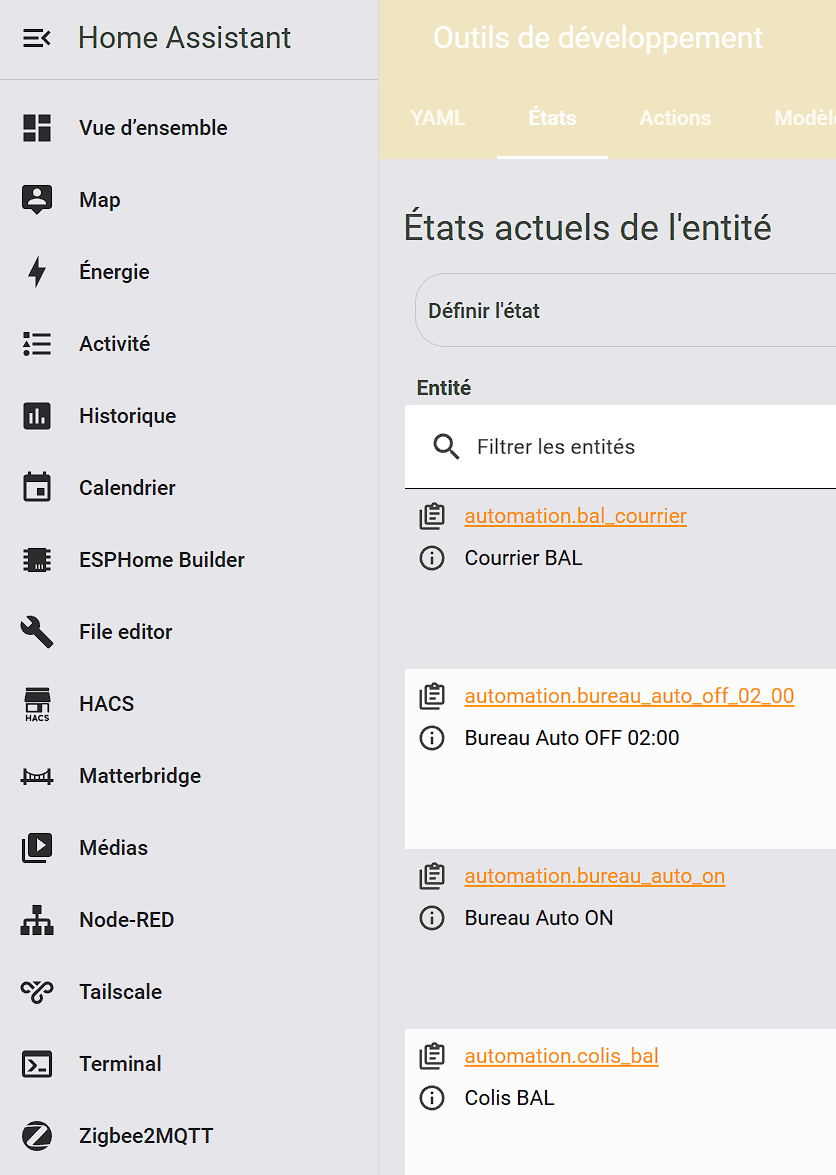Open the Zigbee2MQTT icon
This screenshot has width=836, height=1175.
(37, 1136)
